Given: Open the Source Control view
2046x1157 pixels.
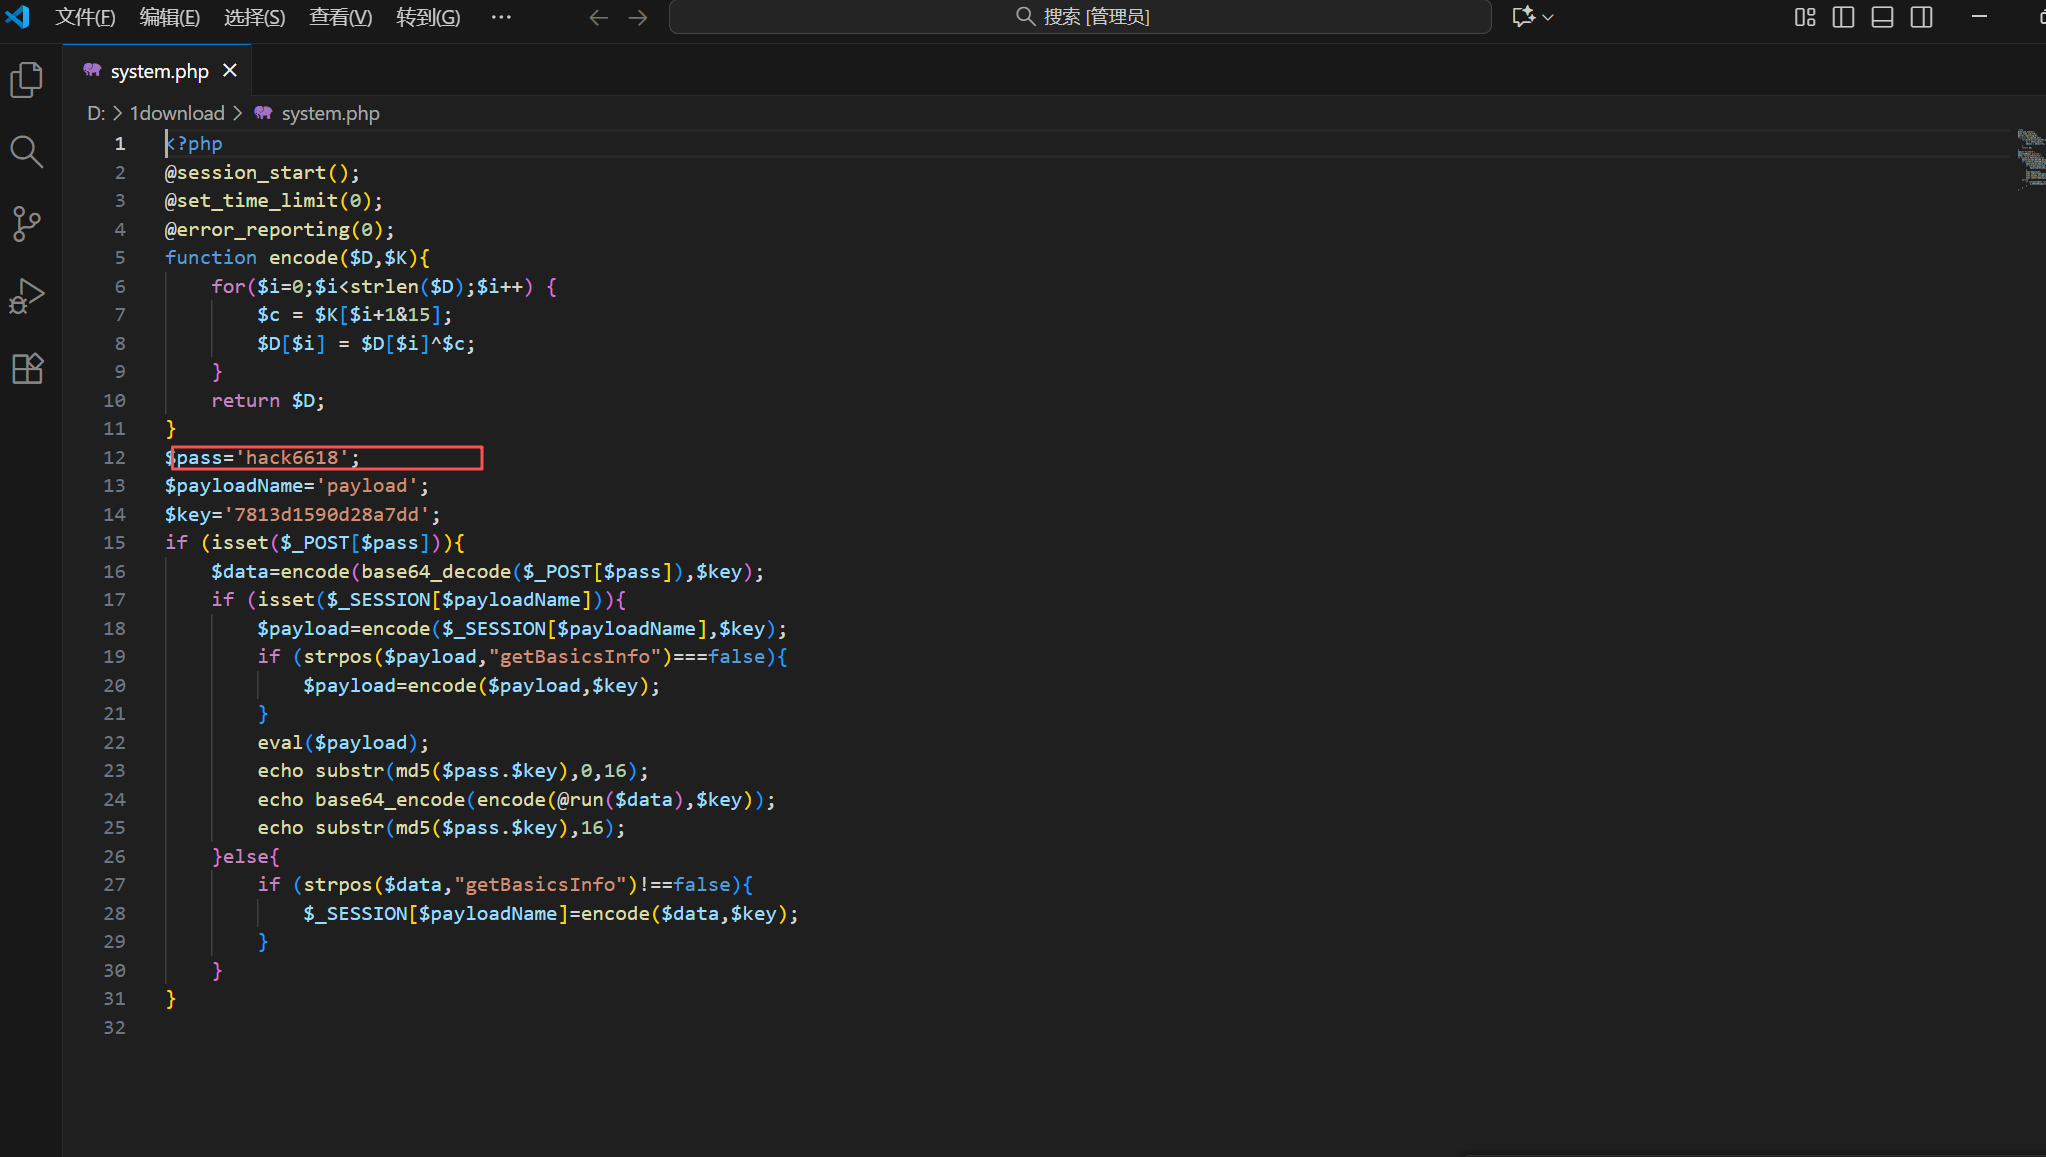Looking at the screenshot, I should pos(27,224).
